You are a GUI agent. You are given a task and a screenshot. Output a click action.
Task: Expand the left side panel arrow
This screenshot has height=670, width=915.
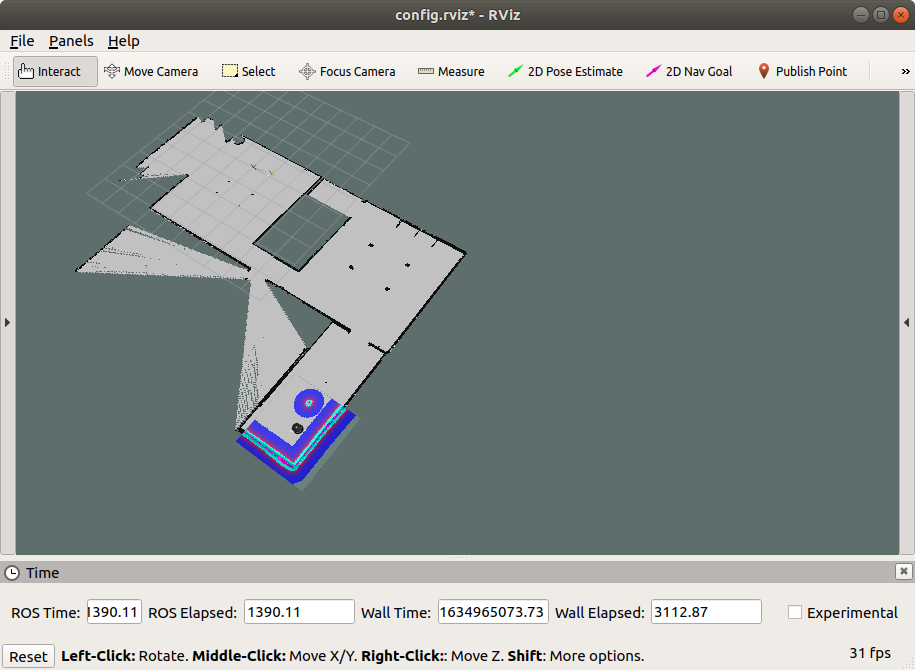pyautogui.click(x=7, y=322)
